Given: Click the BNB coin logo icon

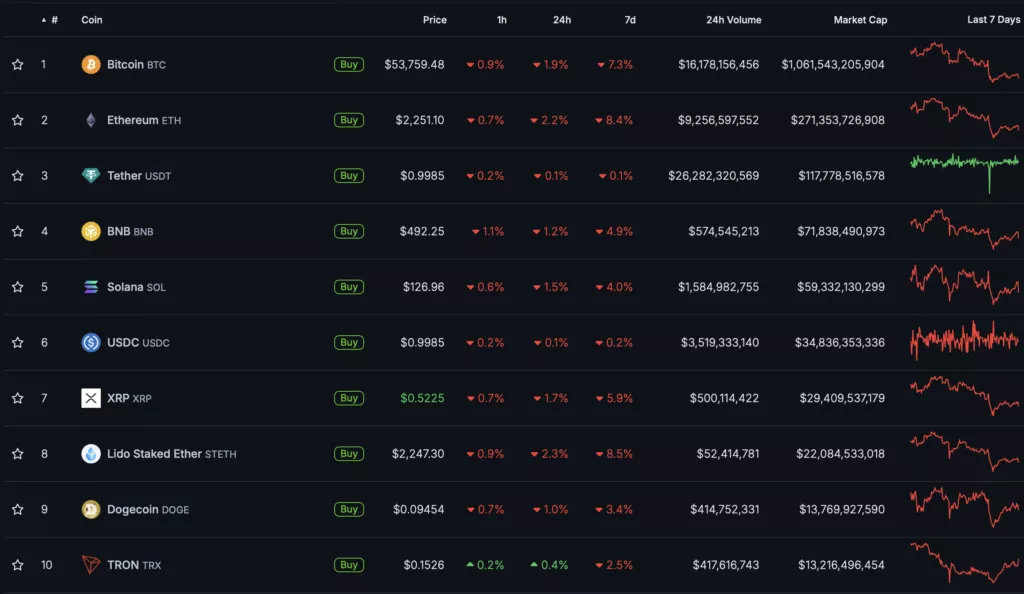Looking at the screenshot, I should tap(91, 231).
